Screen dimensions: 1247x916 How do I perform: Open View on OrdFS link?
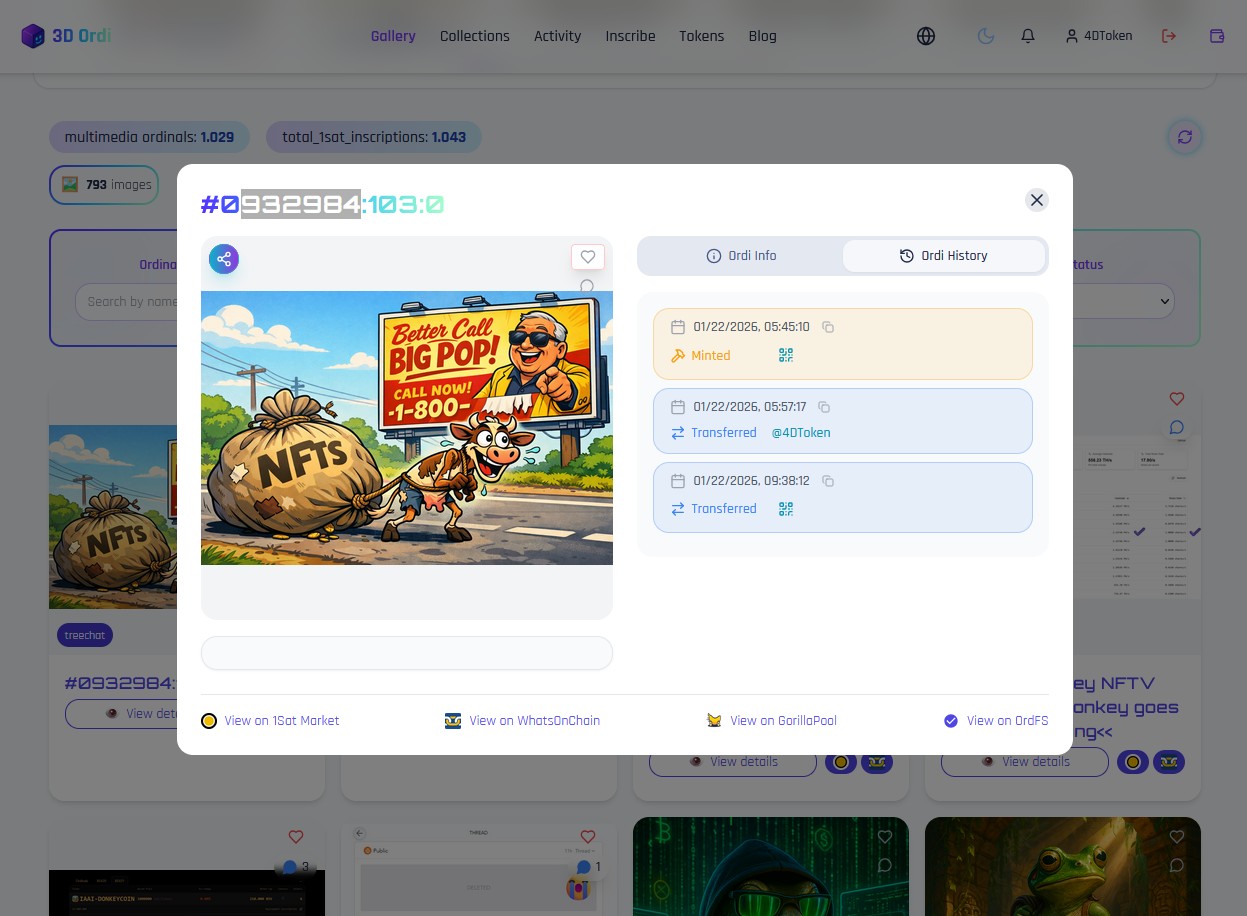point(996,721)
